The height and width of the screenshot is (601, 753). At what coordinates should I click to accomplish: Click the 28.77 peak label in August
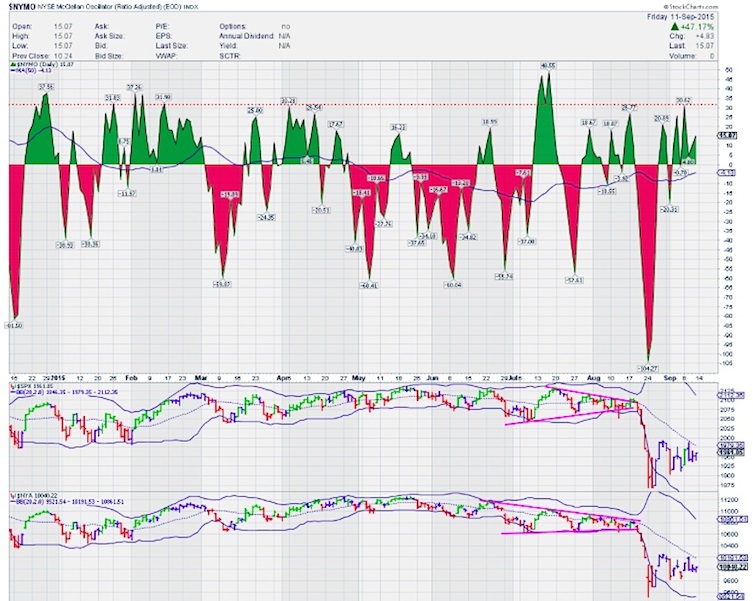pyautogui.click(x=629, y=107)
